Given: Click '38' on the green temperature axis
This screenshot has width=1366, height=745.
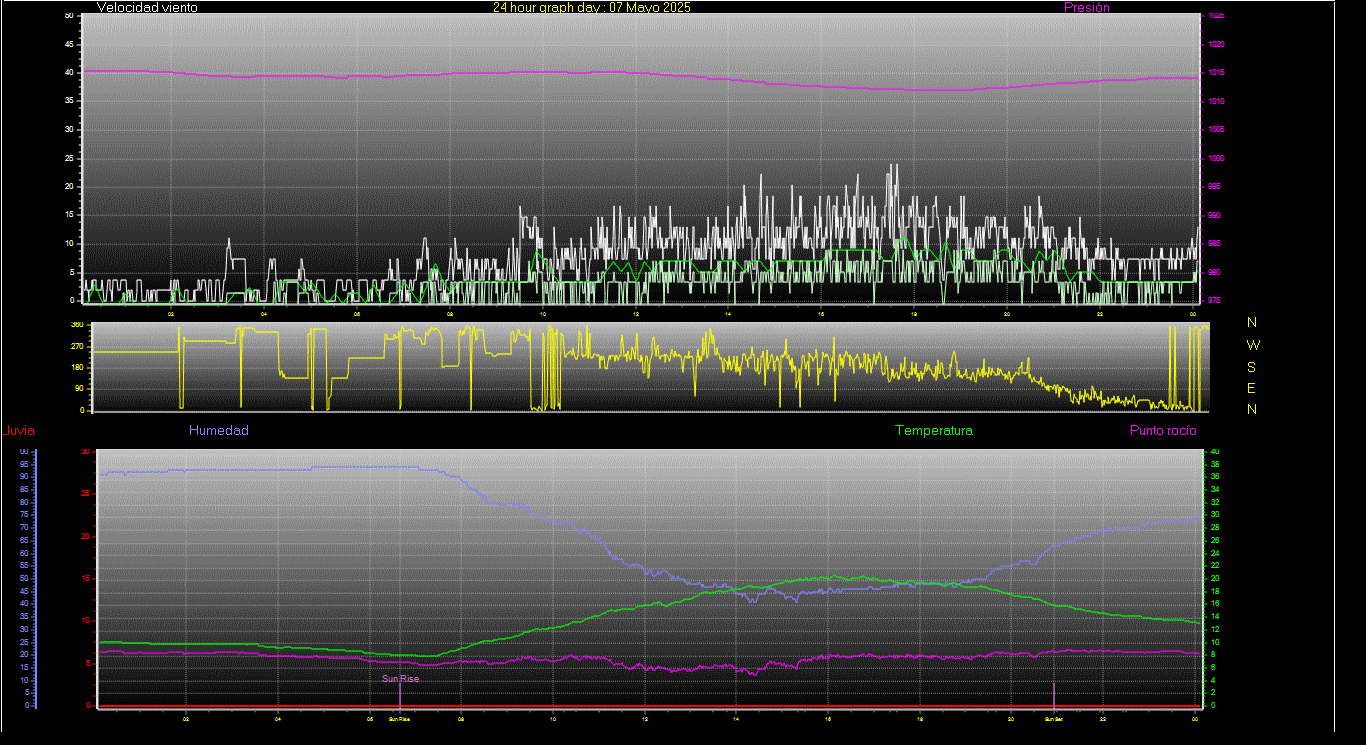Looking at the screenshot, I should tap(1215, 464).
